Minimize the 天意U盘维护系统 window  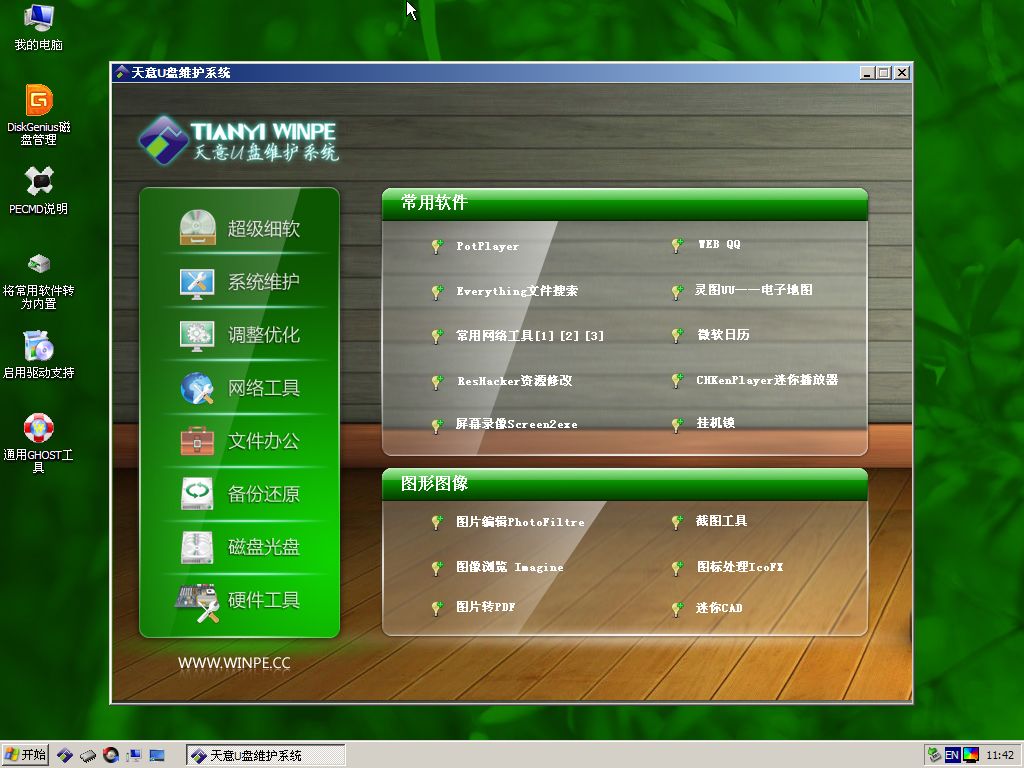[x=867, y=72]
